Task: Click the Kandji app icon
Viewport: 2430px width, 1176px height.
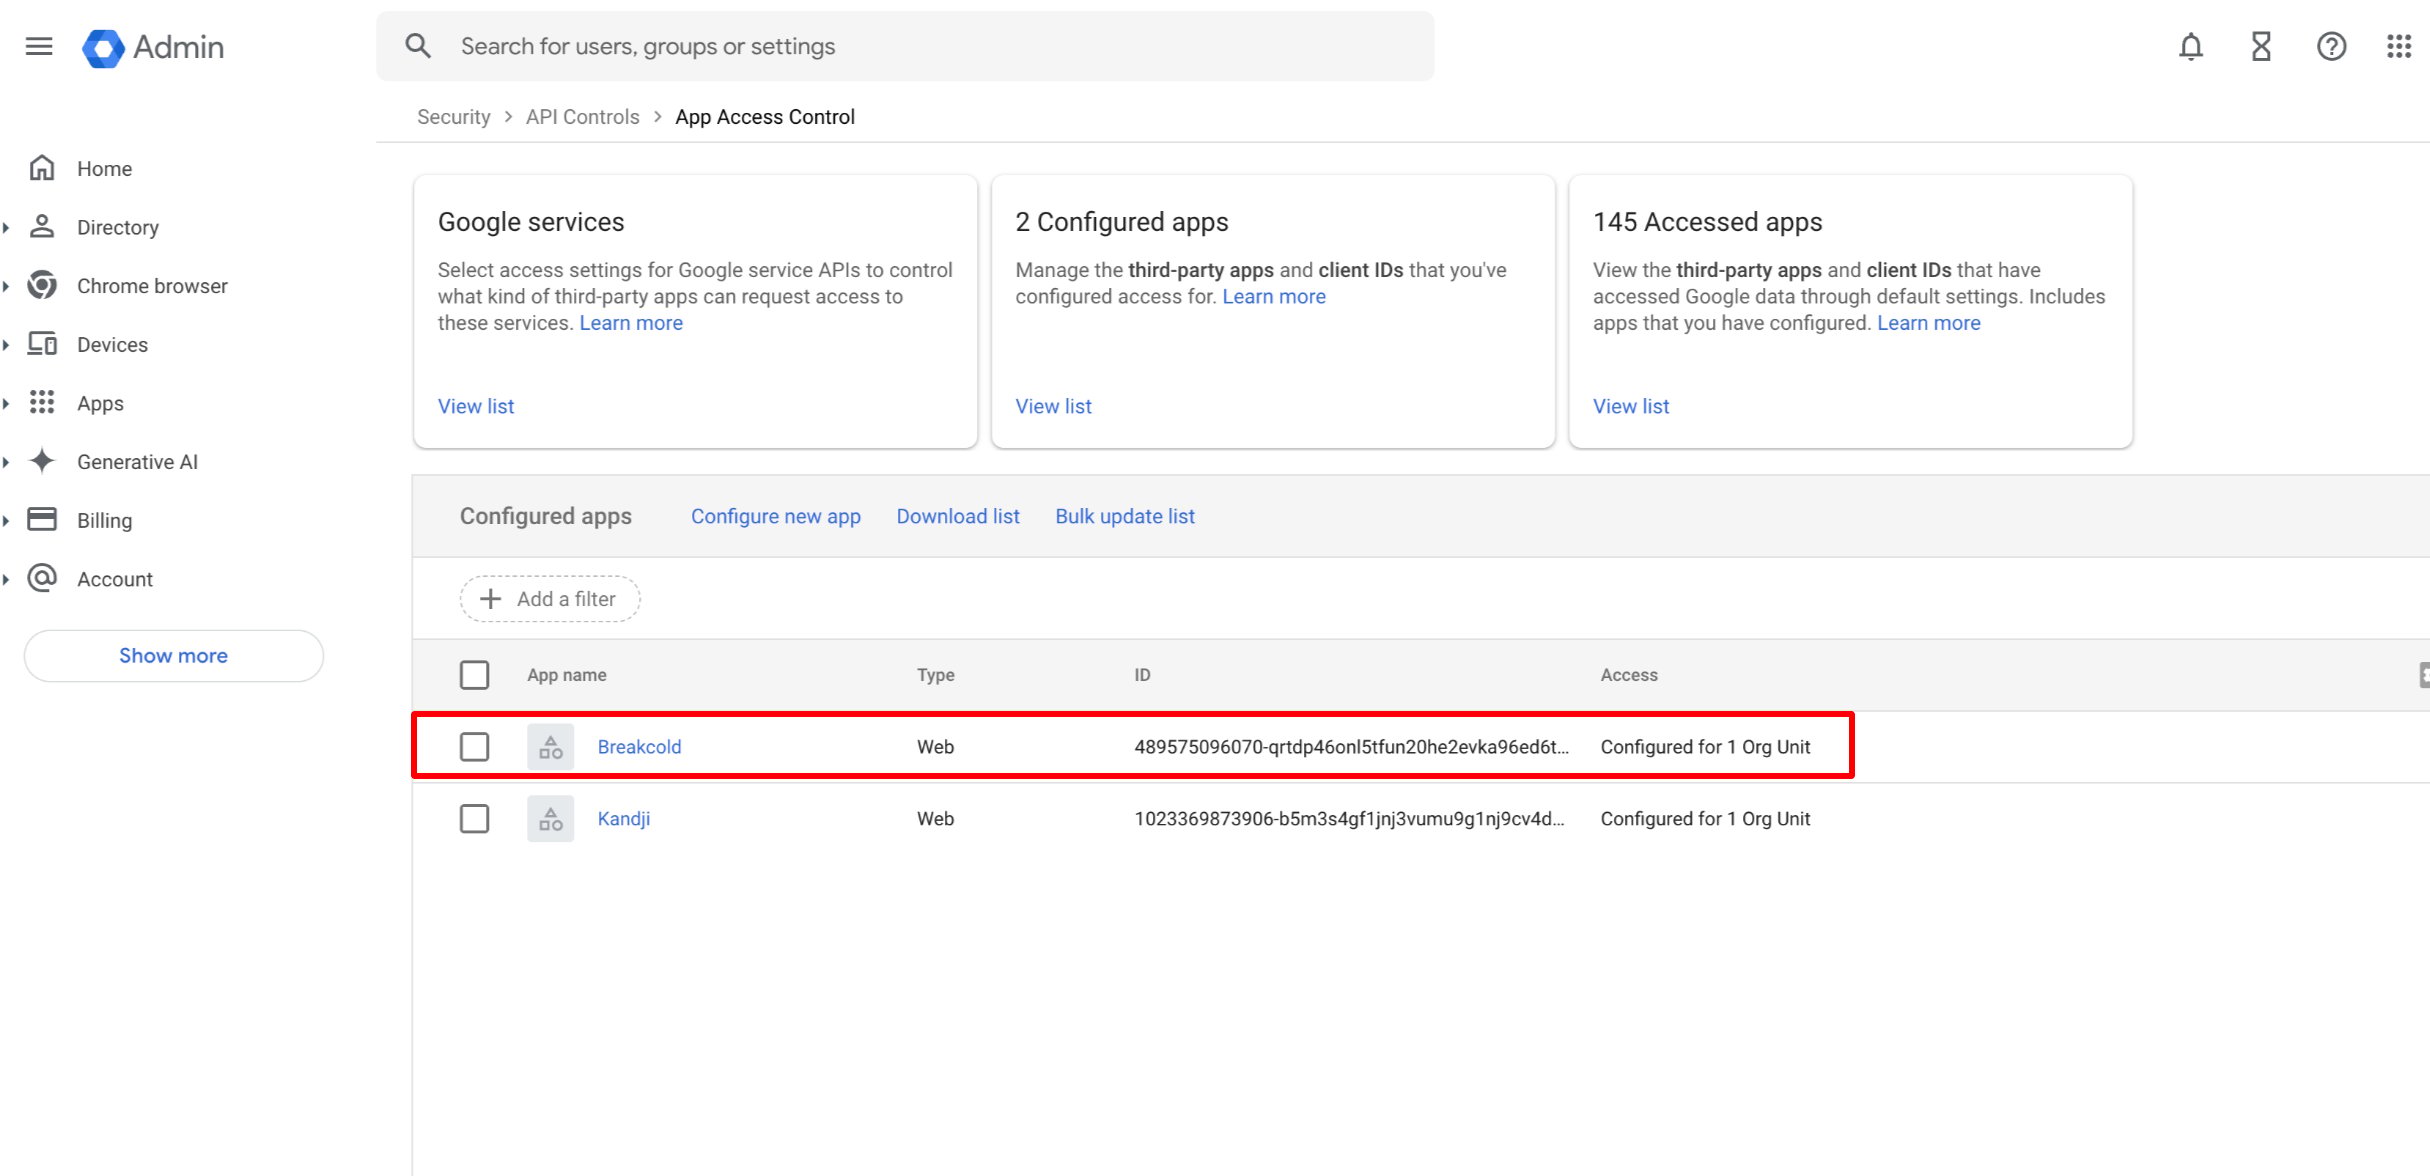Action: 550,819
